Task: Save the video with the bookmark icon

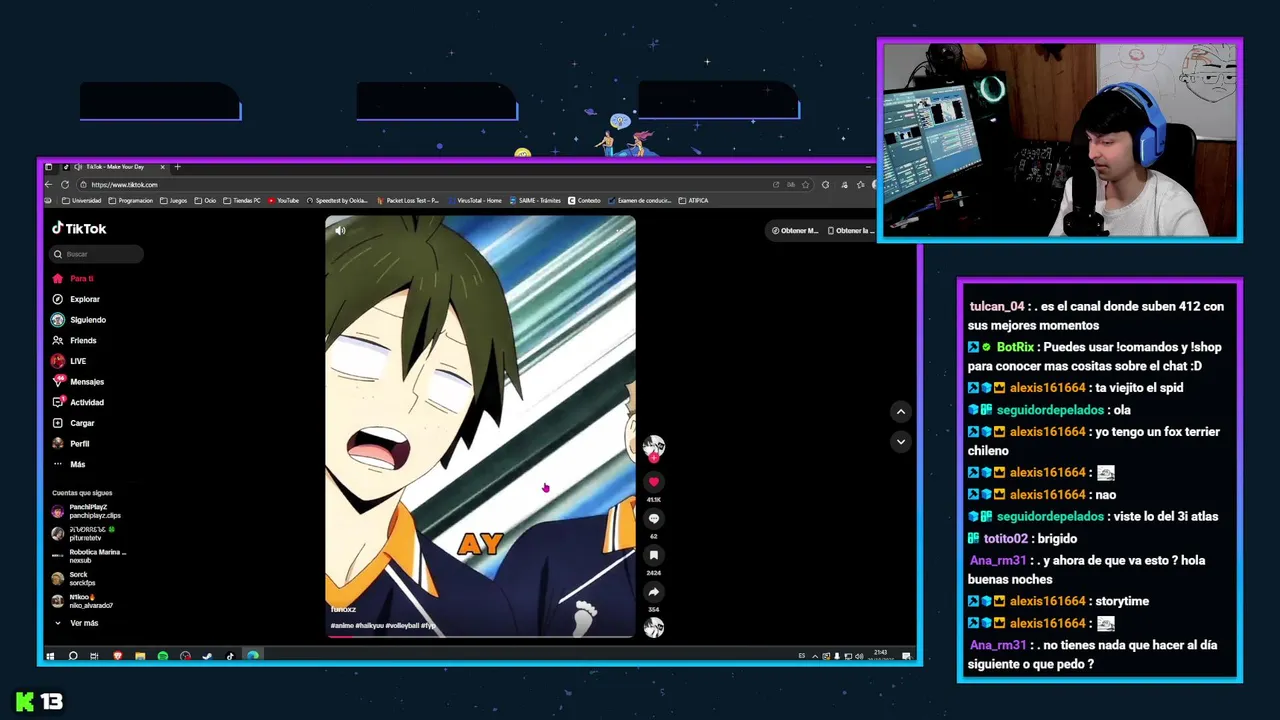Action: pyautogui.click(x=654, y=555)
